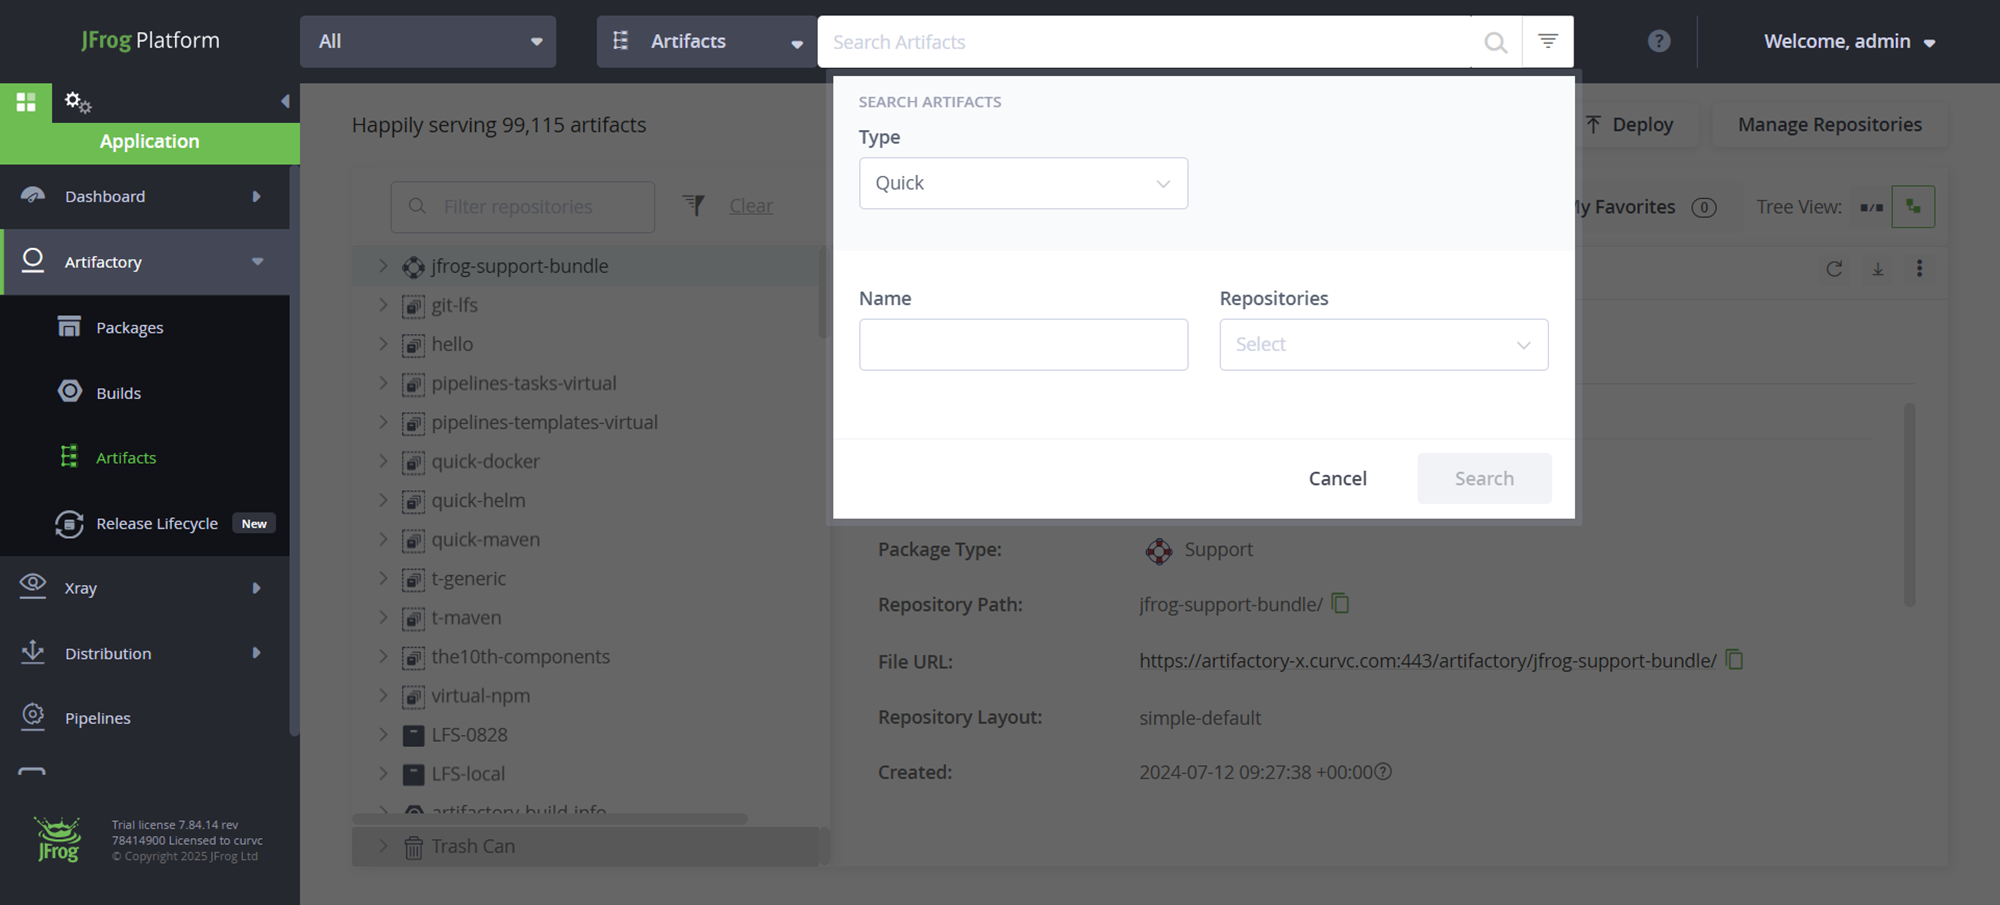2000x905 pixels.
Task: Click the Manage Repositories button
Action: click(x=1829, y=124)
